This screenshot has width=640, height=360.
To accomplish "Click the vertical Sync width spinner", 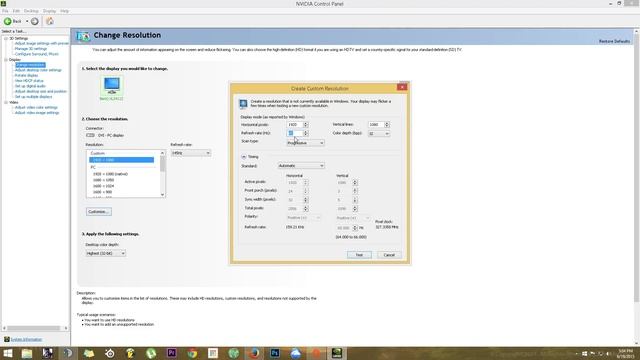I will (x=355, y=200).
